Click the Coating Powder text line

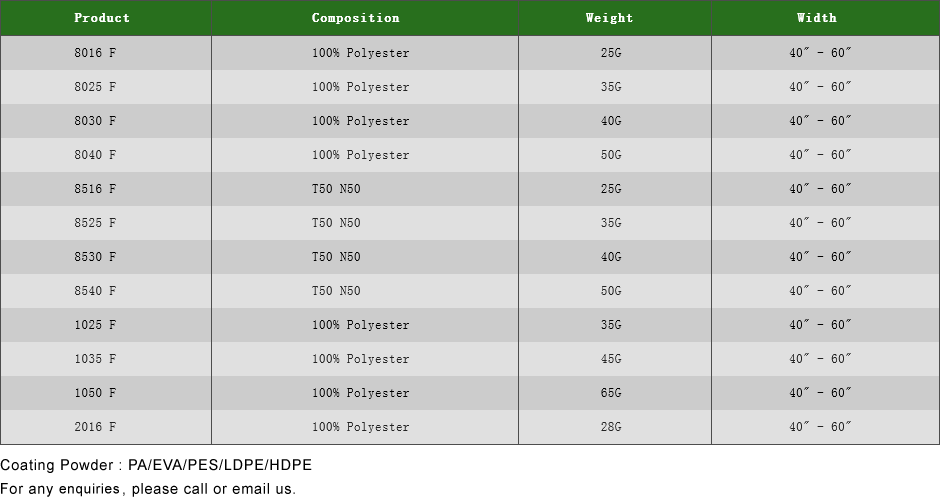[156, 465]
